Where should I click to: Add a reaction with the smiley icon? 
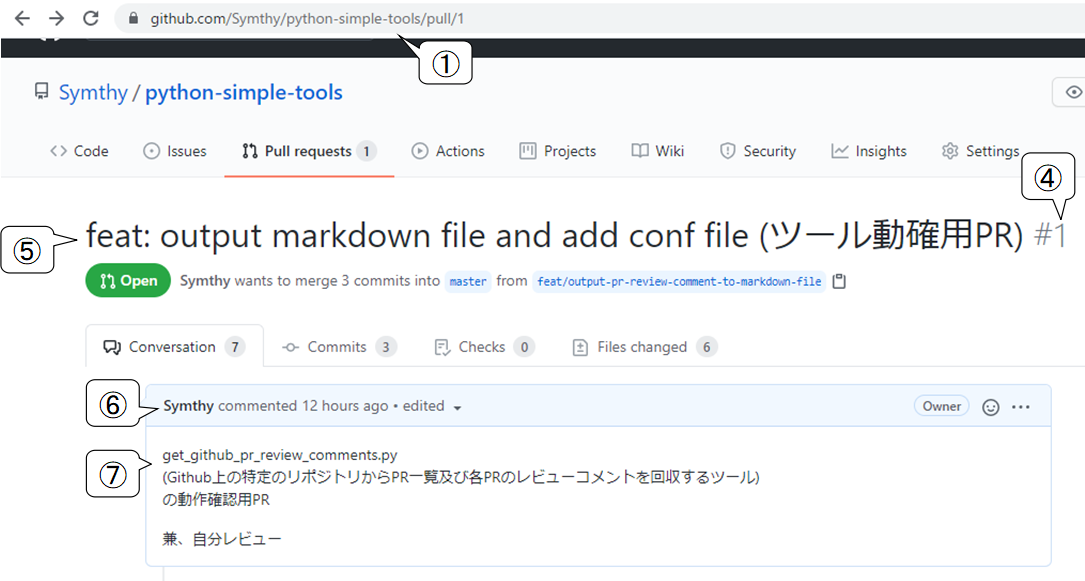991,407
